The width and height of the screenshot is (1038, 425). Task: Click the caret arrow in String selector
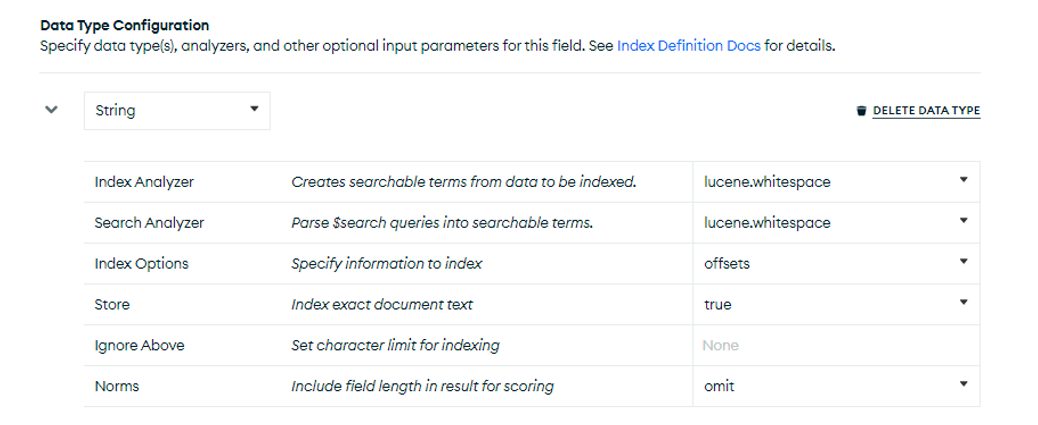(x=254, y=109)
